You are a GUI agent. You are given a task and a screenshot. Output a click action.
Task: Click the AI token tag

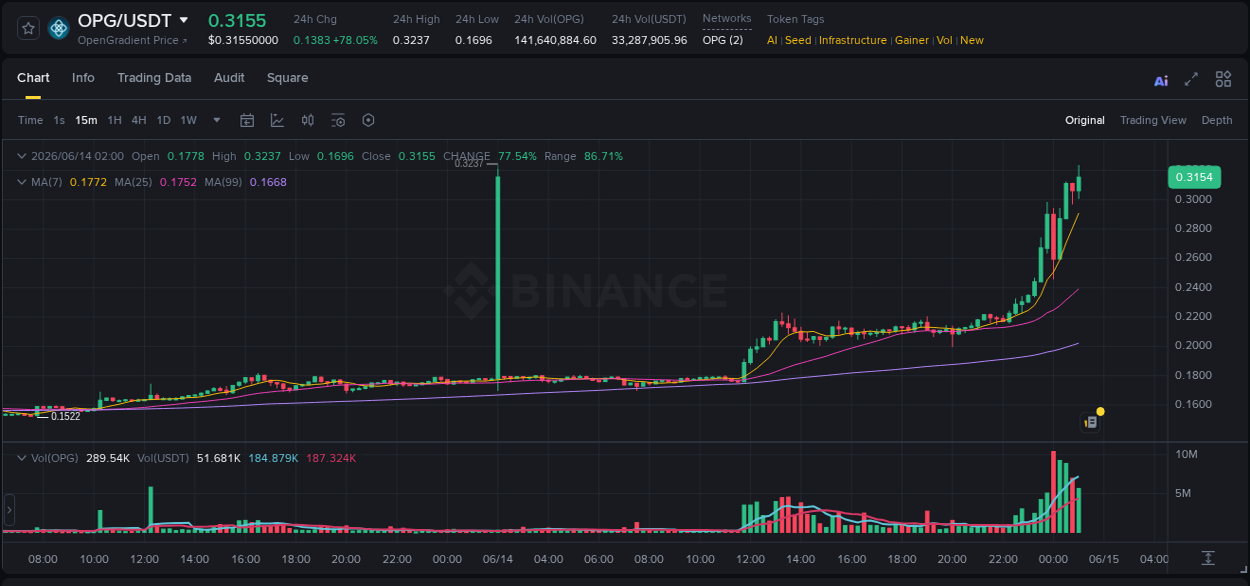click(772, 40)
